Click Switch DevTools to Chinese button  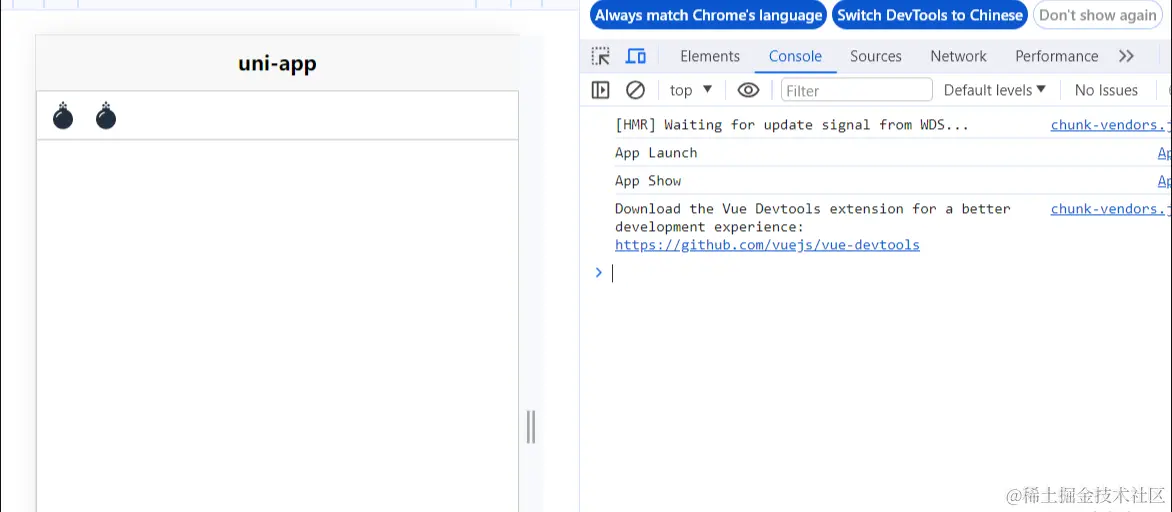point(930,15)
